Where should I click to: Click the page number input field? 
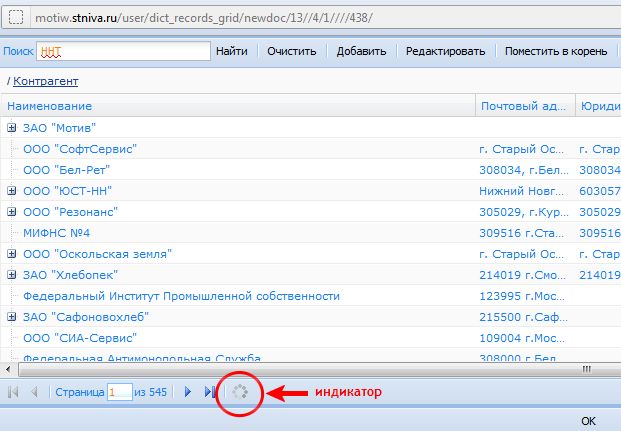(120, 393)
